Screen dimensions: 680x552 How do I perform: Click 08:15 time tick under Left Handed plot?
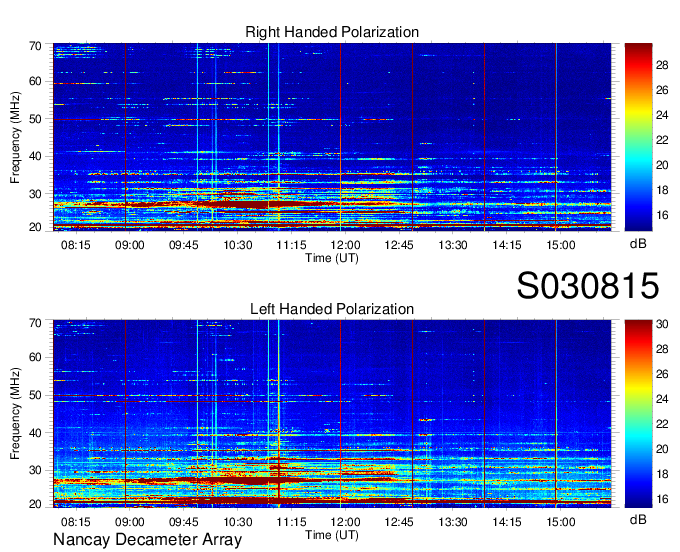coord(76,522)
